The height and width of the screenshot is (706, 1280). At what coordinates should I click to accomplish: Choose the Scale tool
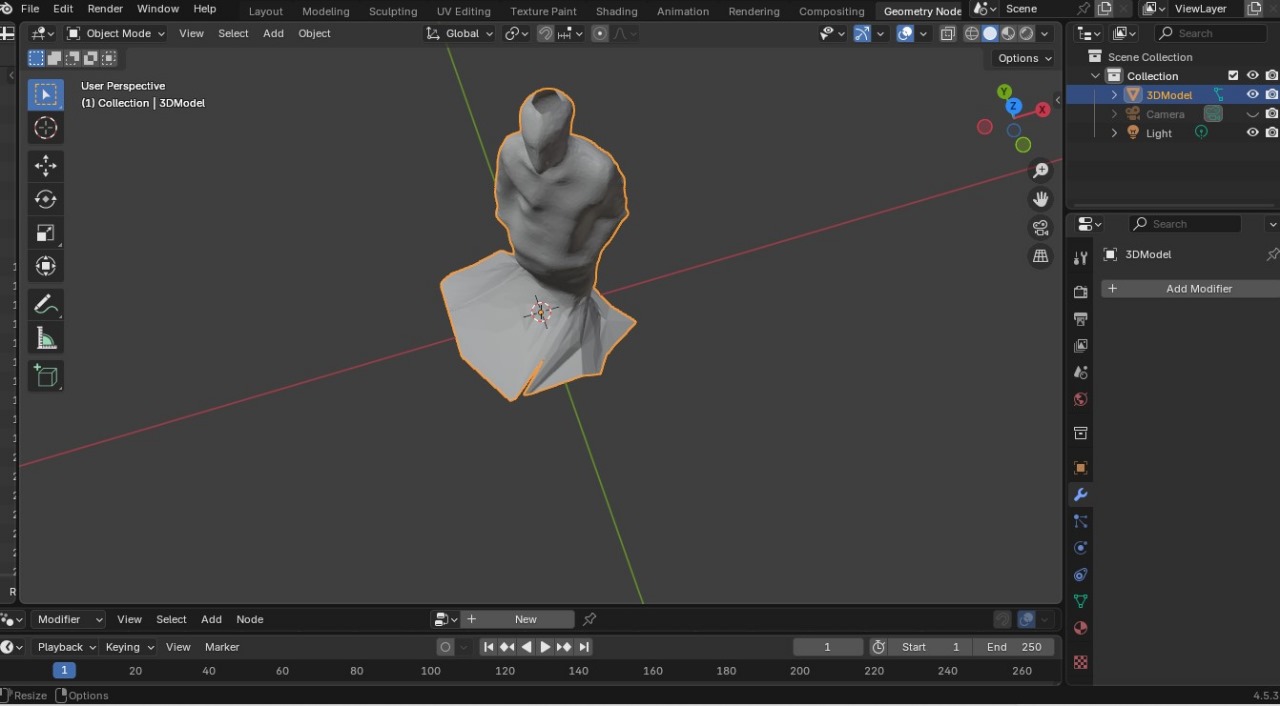(x=45, y=233)
